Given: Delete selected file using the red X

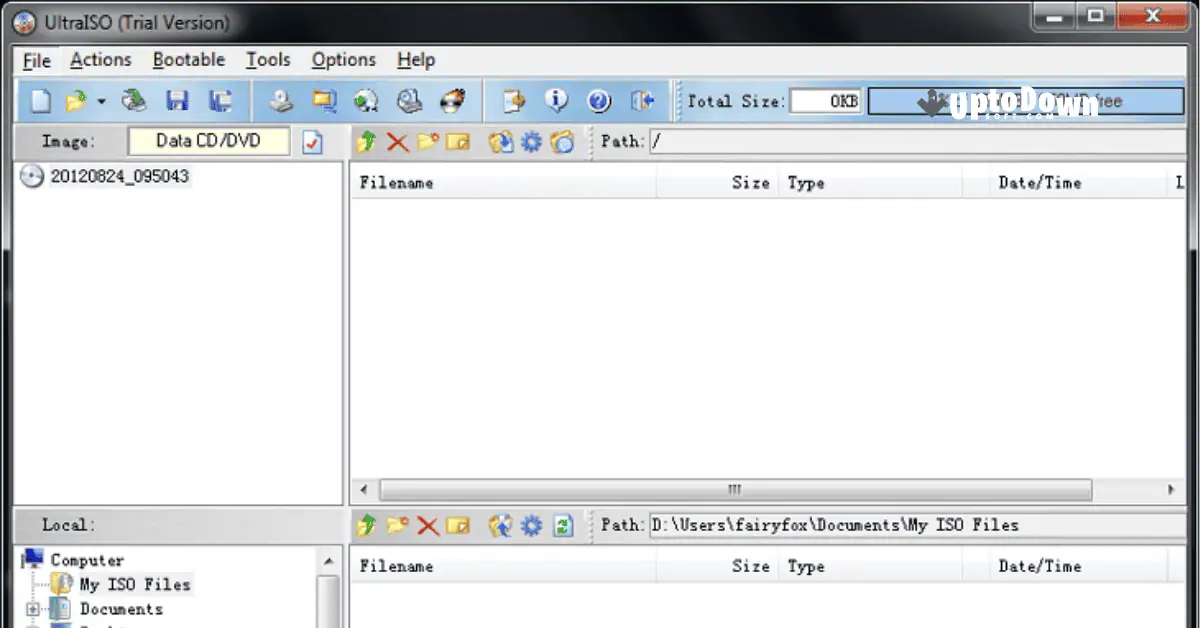Looking at the screenshot, I should coord(396,141).
